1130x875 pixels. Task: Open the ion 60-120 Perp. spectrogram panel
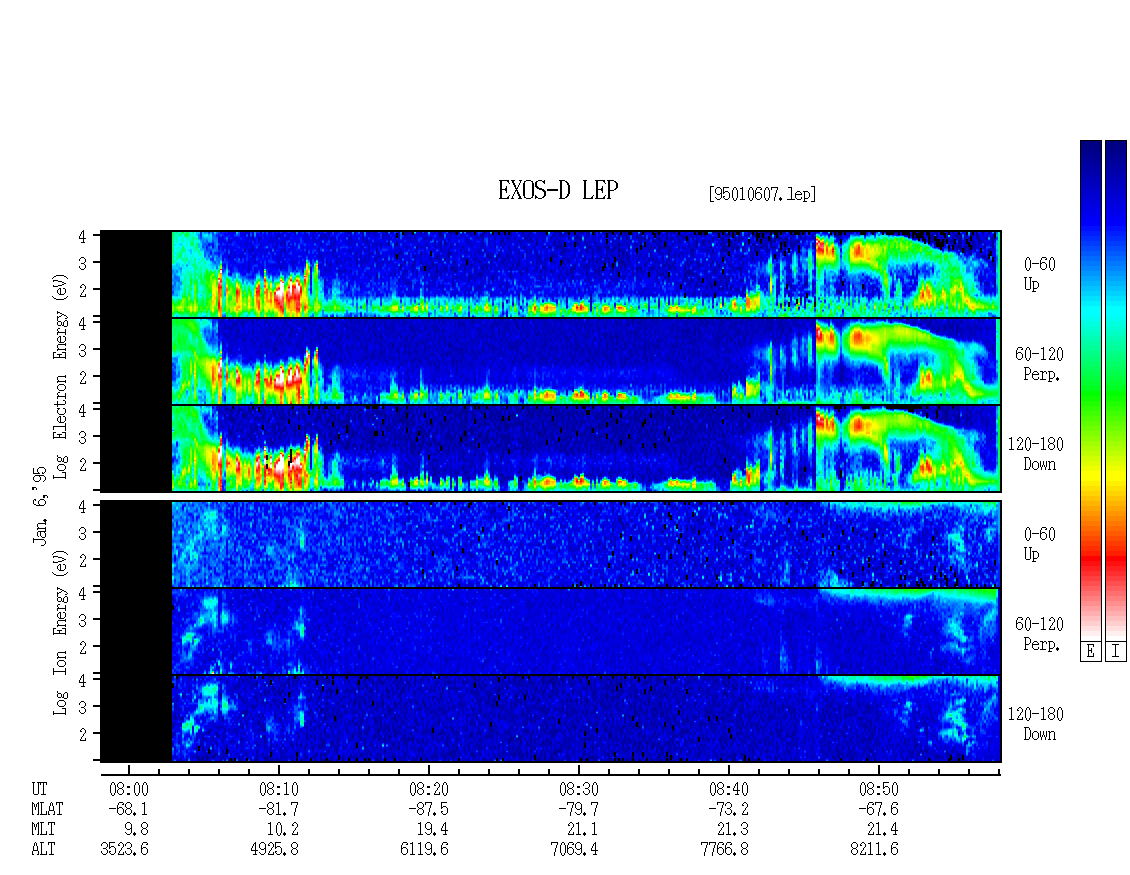point(551,631)
